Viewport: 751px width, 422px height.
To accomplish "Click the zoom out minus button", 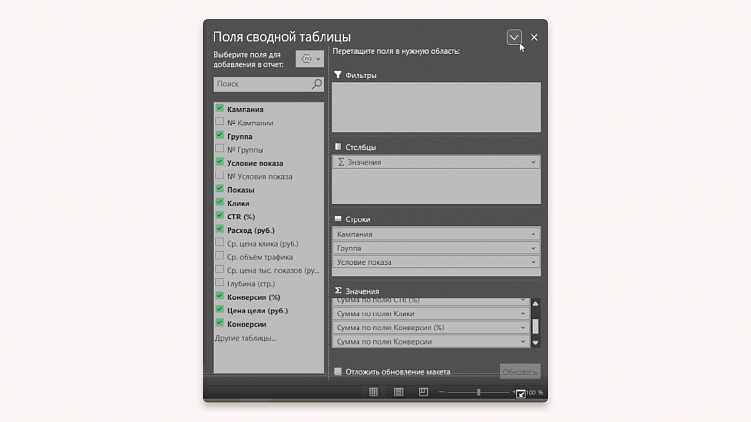I will point(442,392).
